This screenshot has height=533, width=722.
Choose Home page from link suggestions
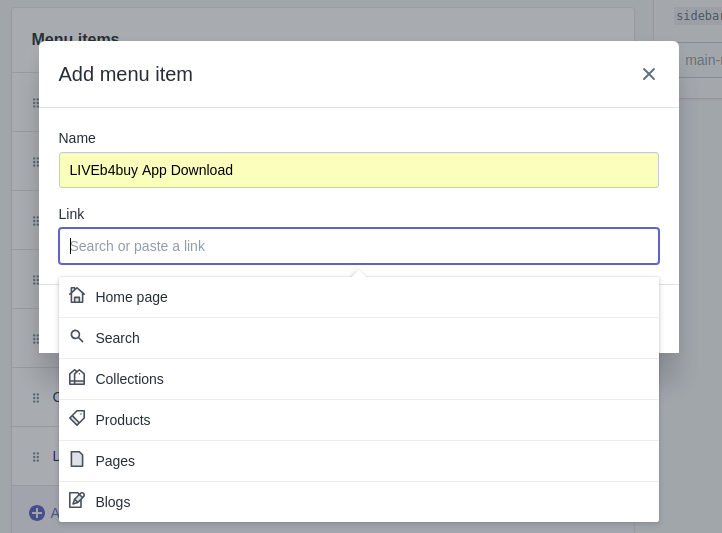(359, 297)
